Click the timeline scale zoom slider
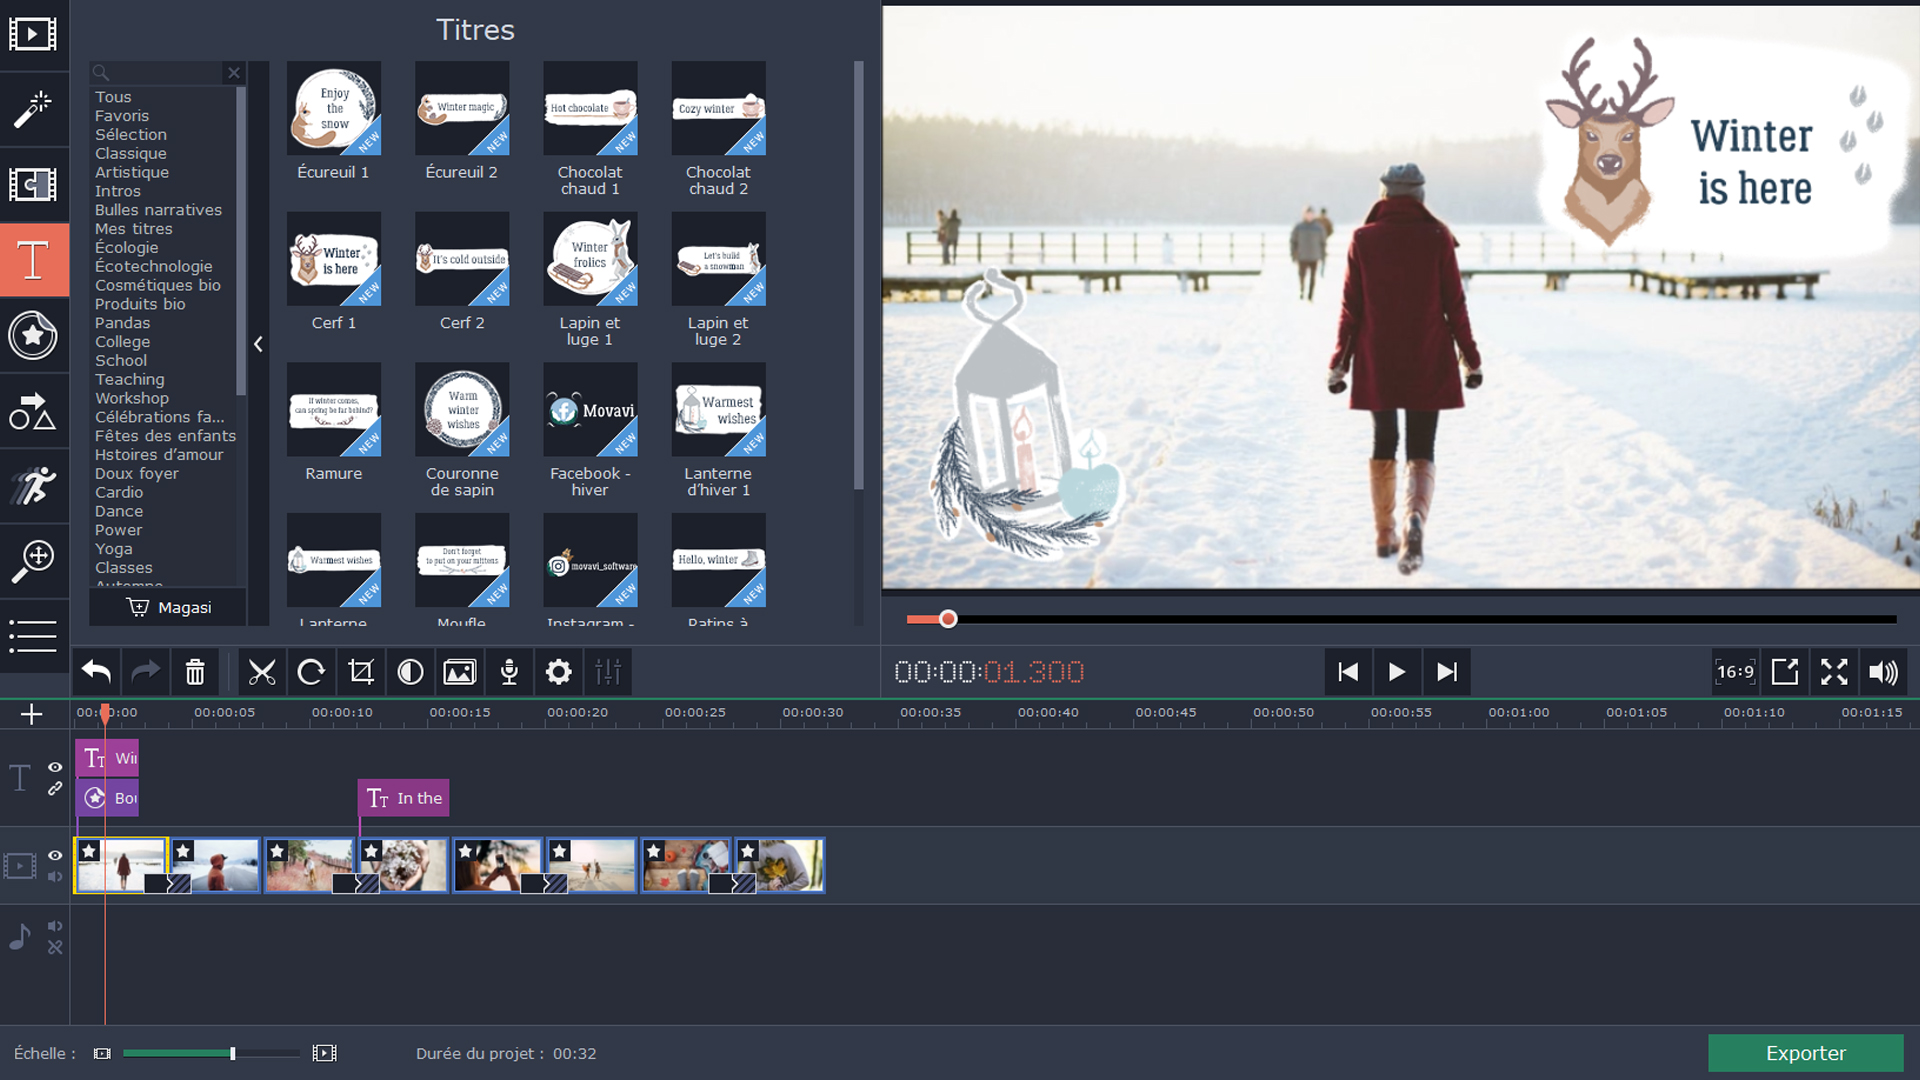 [x=232, y=1053]
